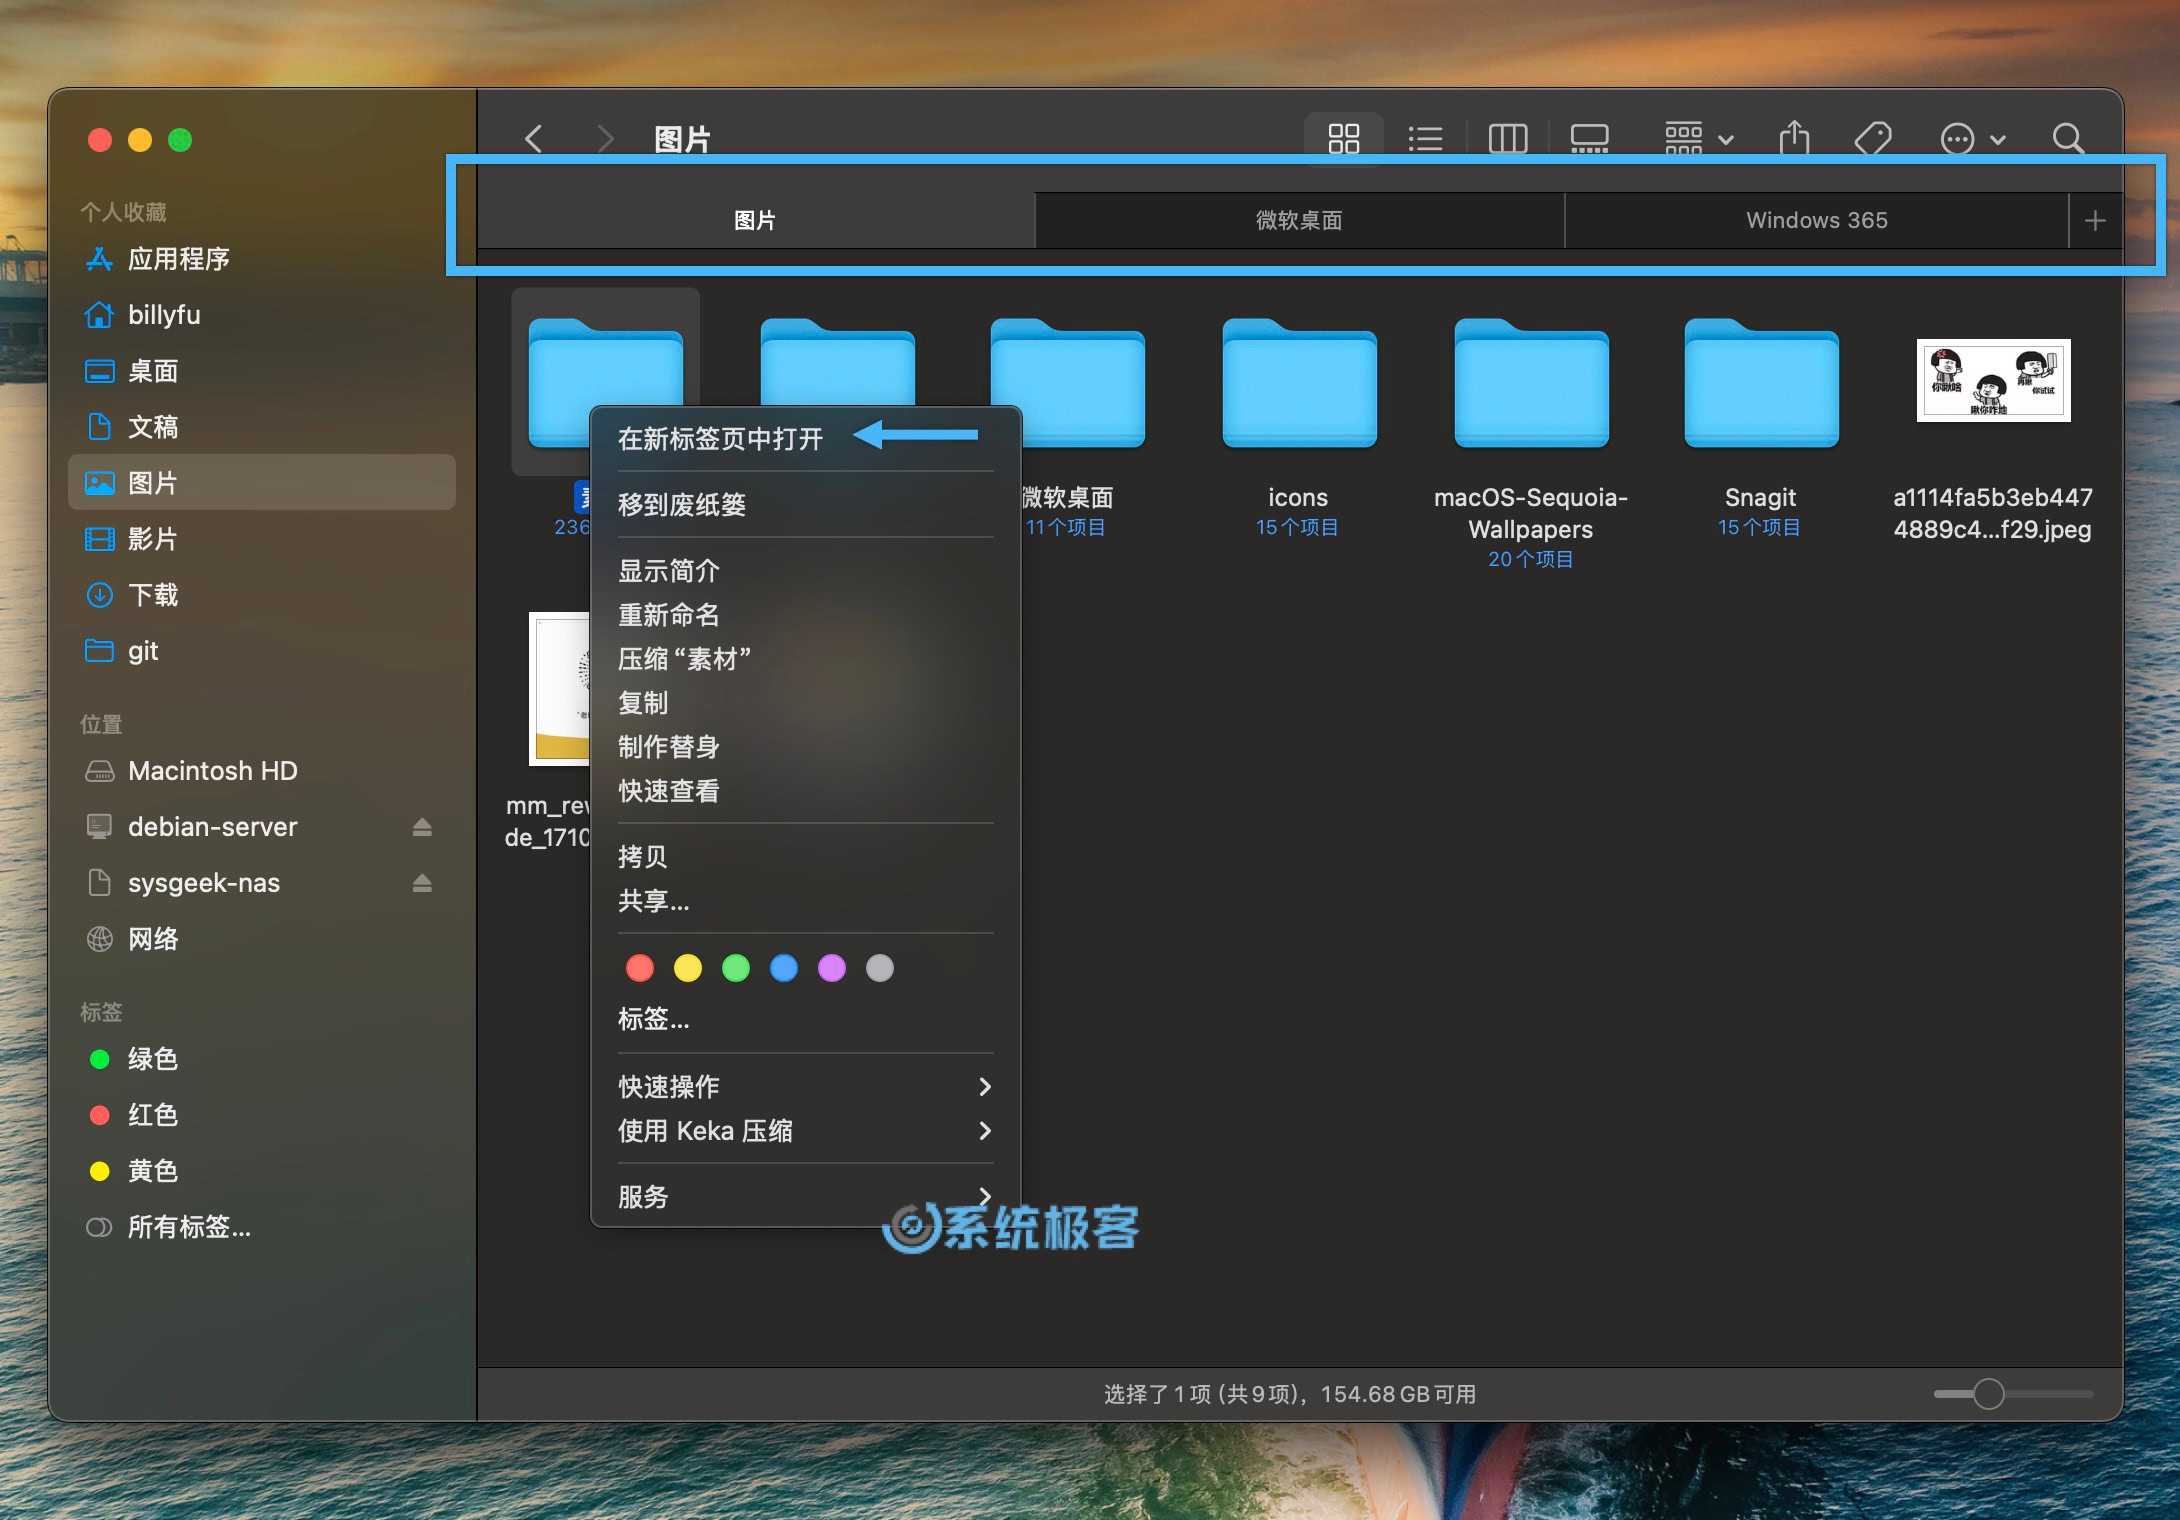Select the Snagit folder
Image resolution: width=2180 pixels, height=1520 pixels.
(1761, 384)
